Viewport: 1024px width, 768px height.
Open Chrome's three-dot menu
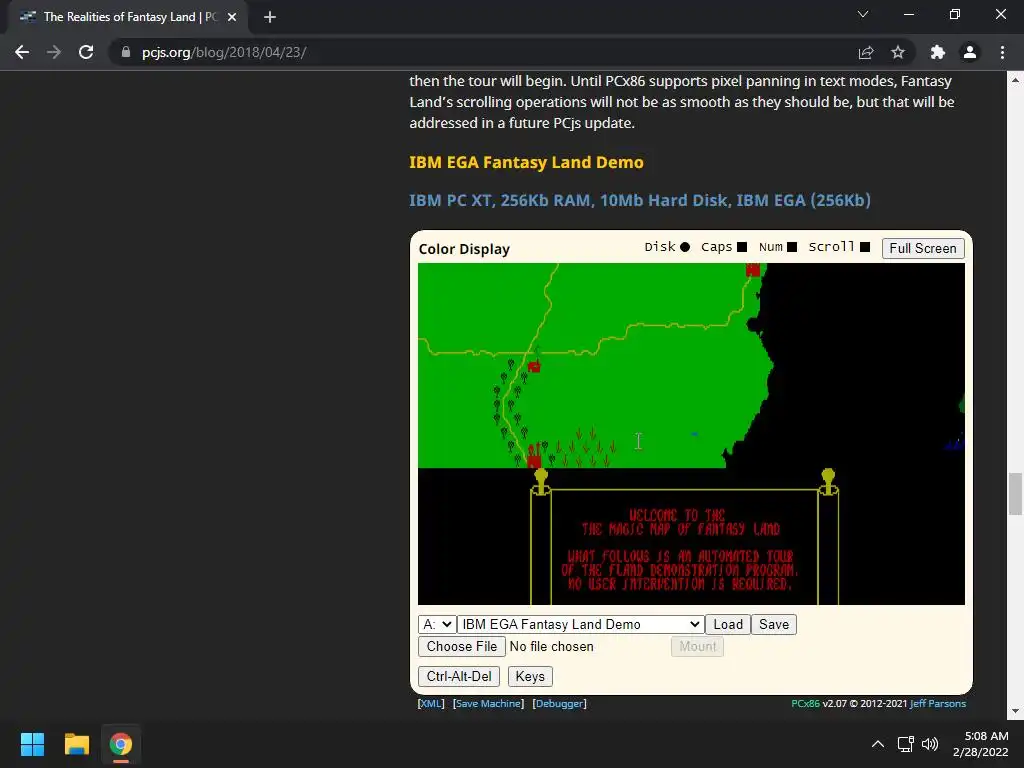click(x=1002, y=52)
